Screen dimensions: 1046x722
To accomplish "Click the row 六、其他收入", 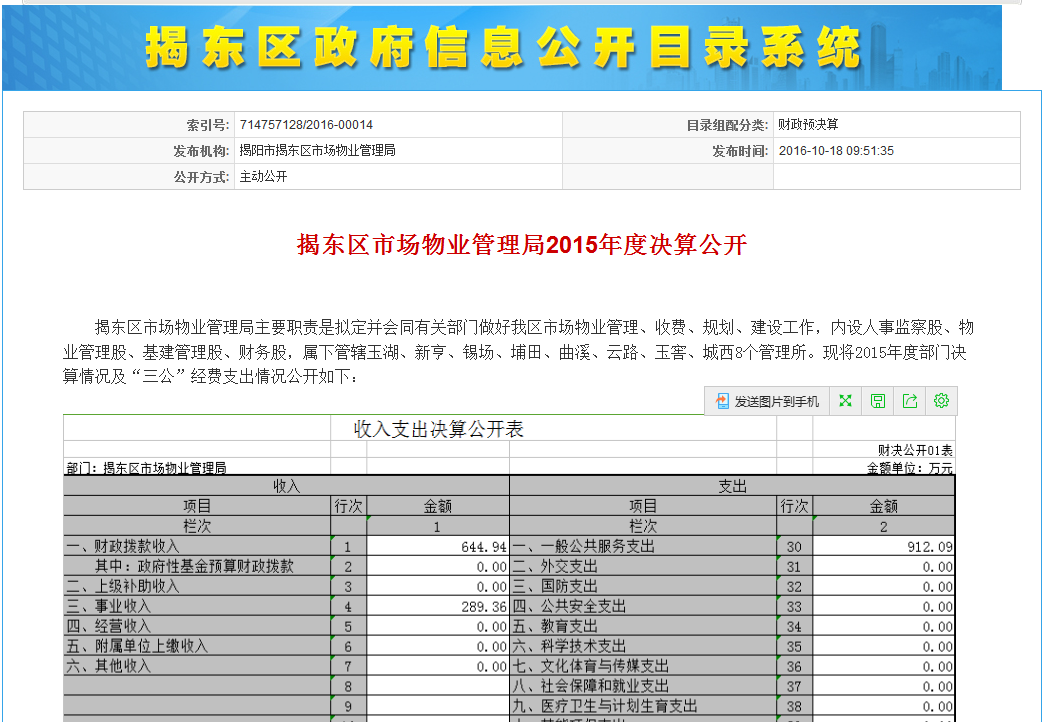I will [x=109, y=667].
